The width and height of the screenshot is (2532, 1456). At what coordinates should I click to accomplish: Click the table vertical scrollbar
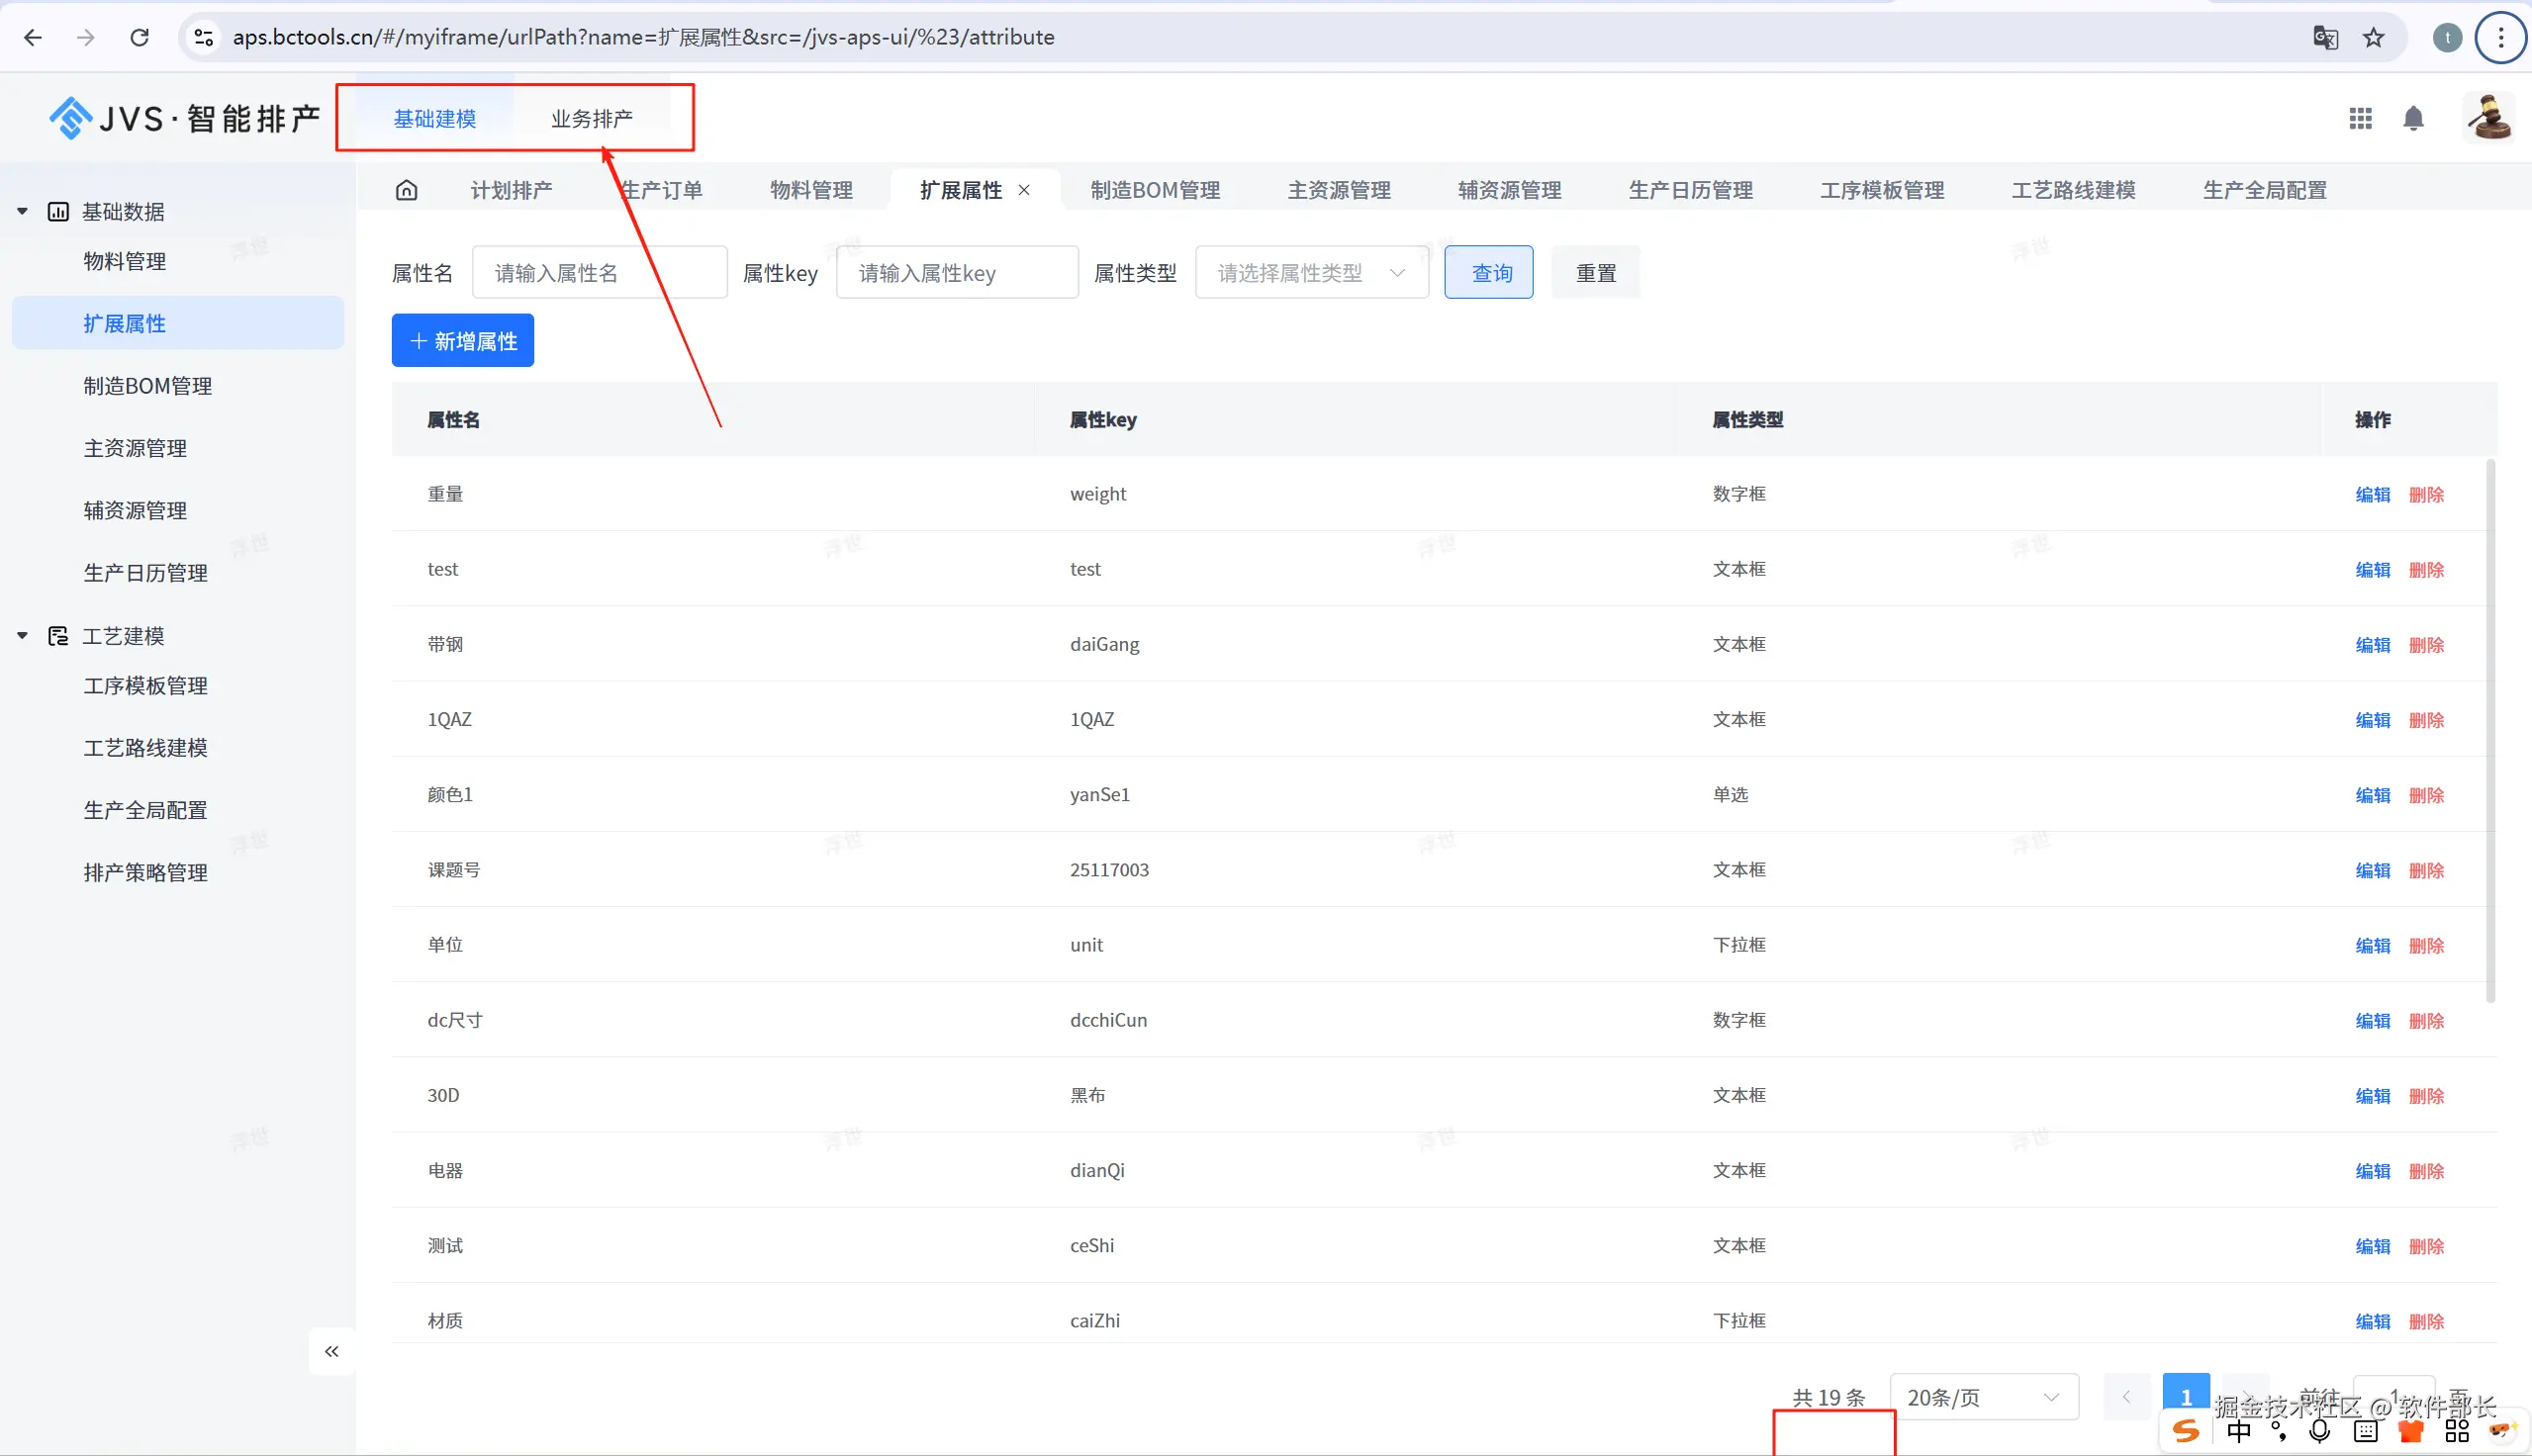[x=2489, y=730]
